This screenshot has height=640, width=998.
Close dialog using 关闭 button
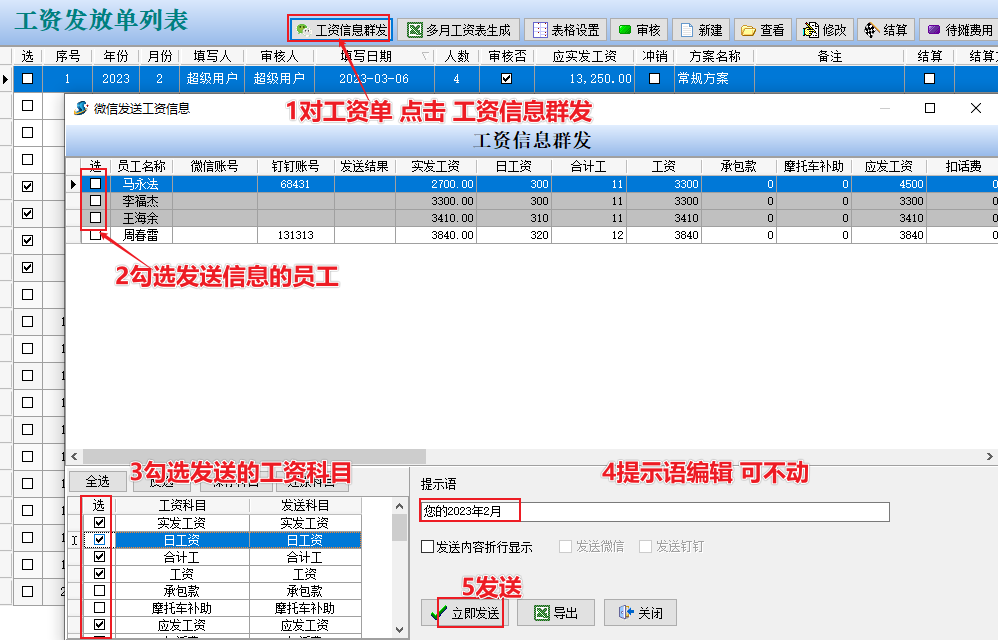pyautogui.click(x=640, y=612)
